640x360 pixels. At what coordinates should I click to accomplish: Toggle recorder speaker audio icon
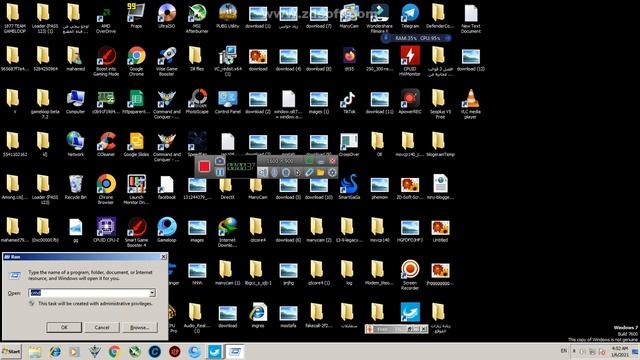[262, 173]
